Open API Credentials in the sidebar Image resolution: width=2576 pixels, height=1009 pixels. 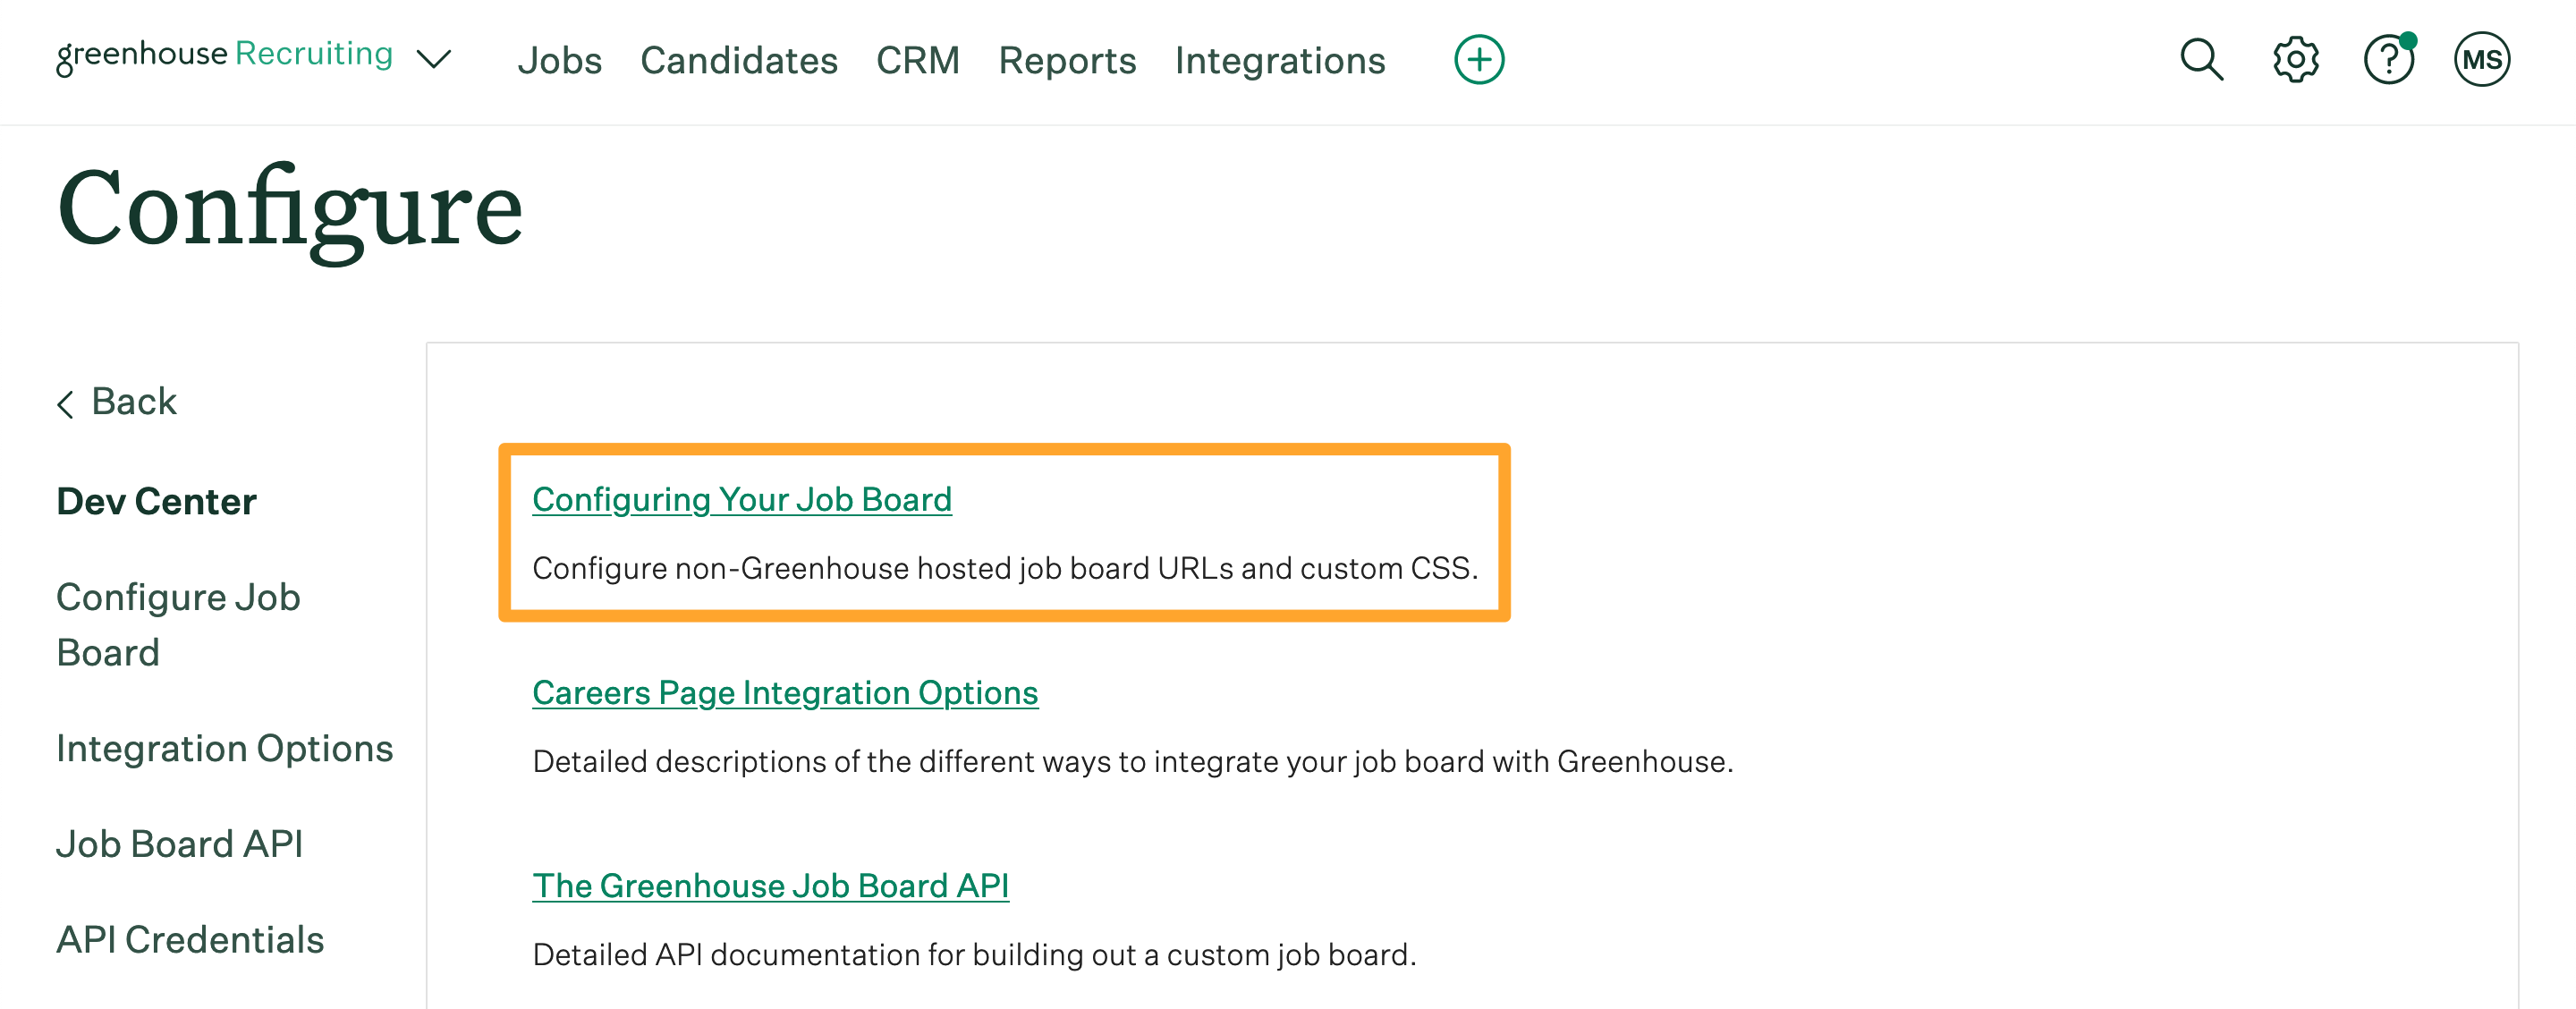coord(190,939)
